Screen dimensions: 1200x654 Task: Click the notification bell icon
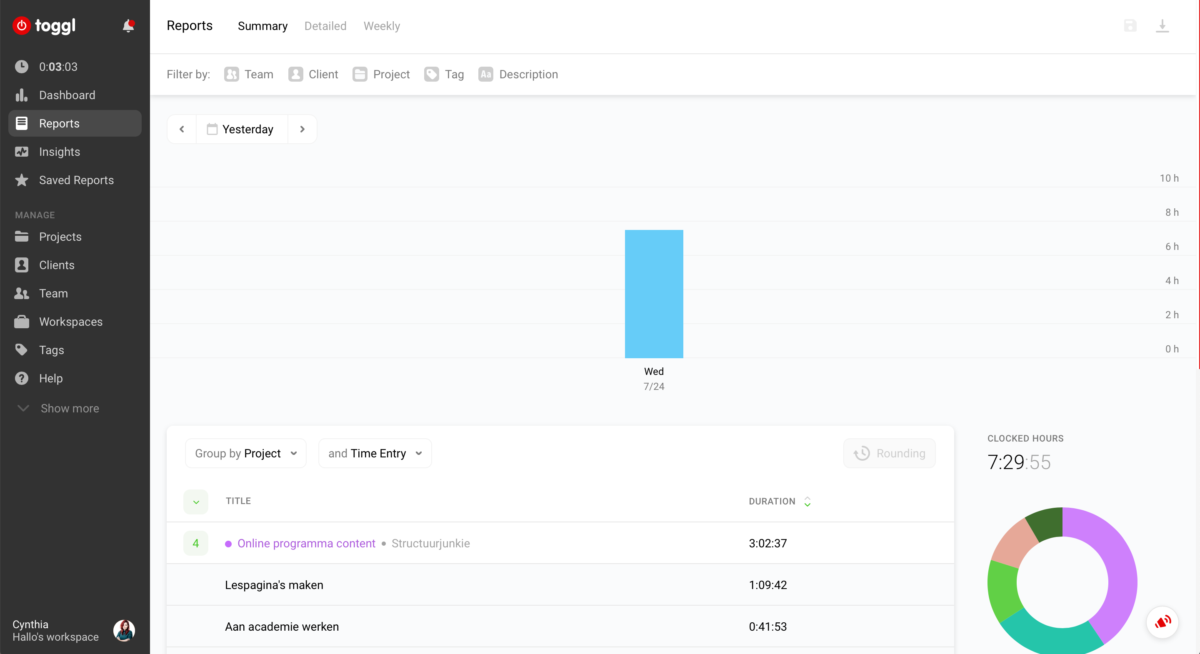point(128,26)
